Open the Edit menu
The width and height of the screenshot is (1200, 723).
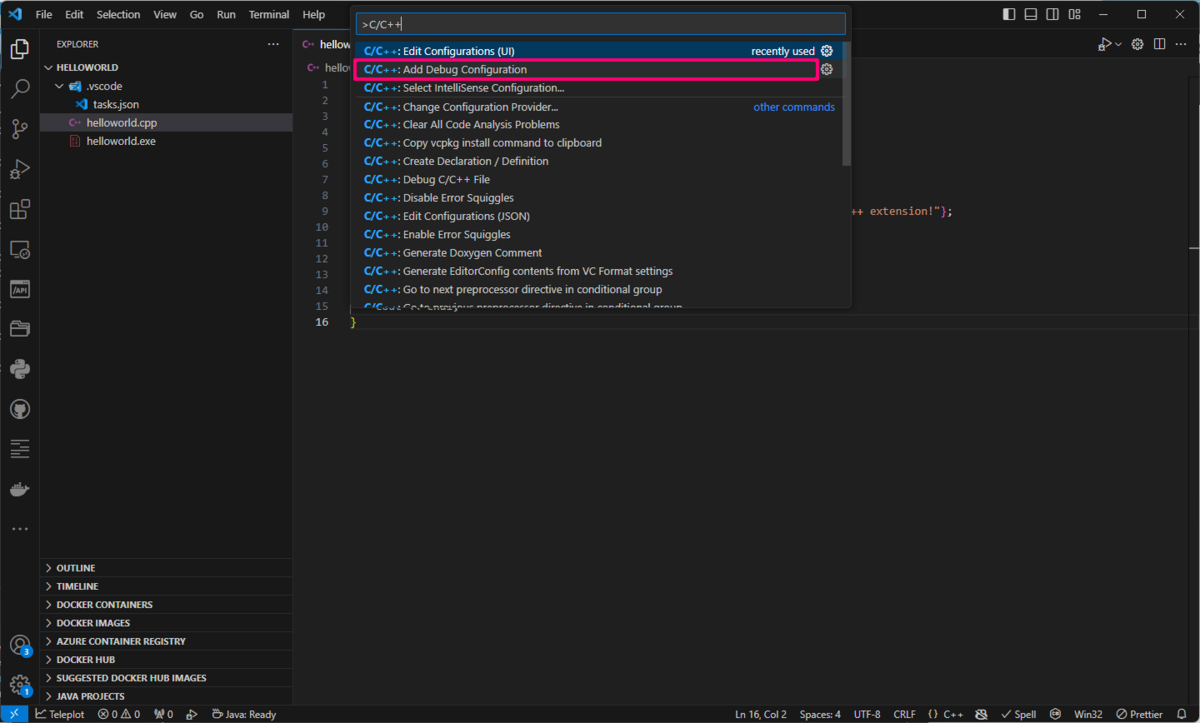coord(74,15)
